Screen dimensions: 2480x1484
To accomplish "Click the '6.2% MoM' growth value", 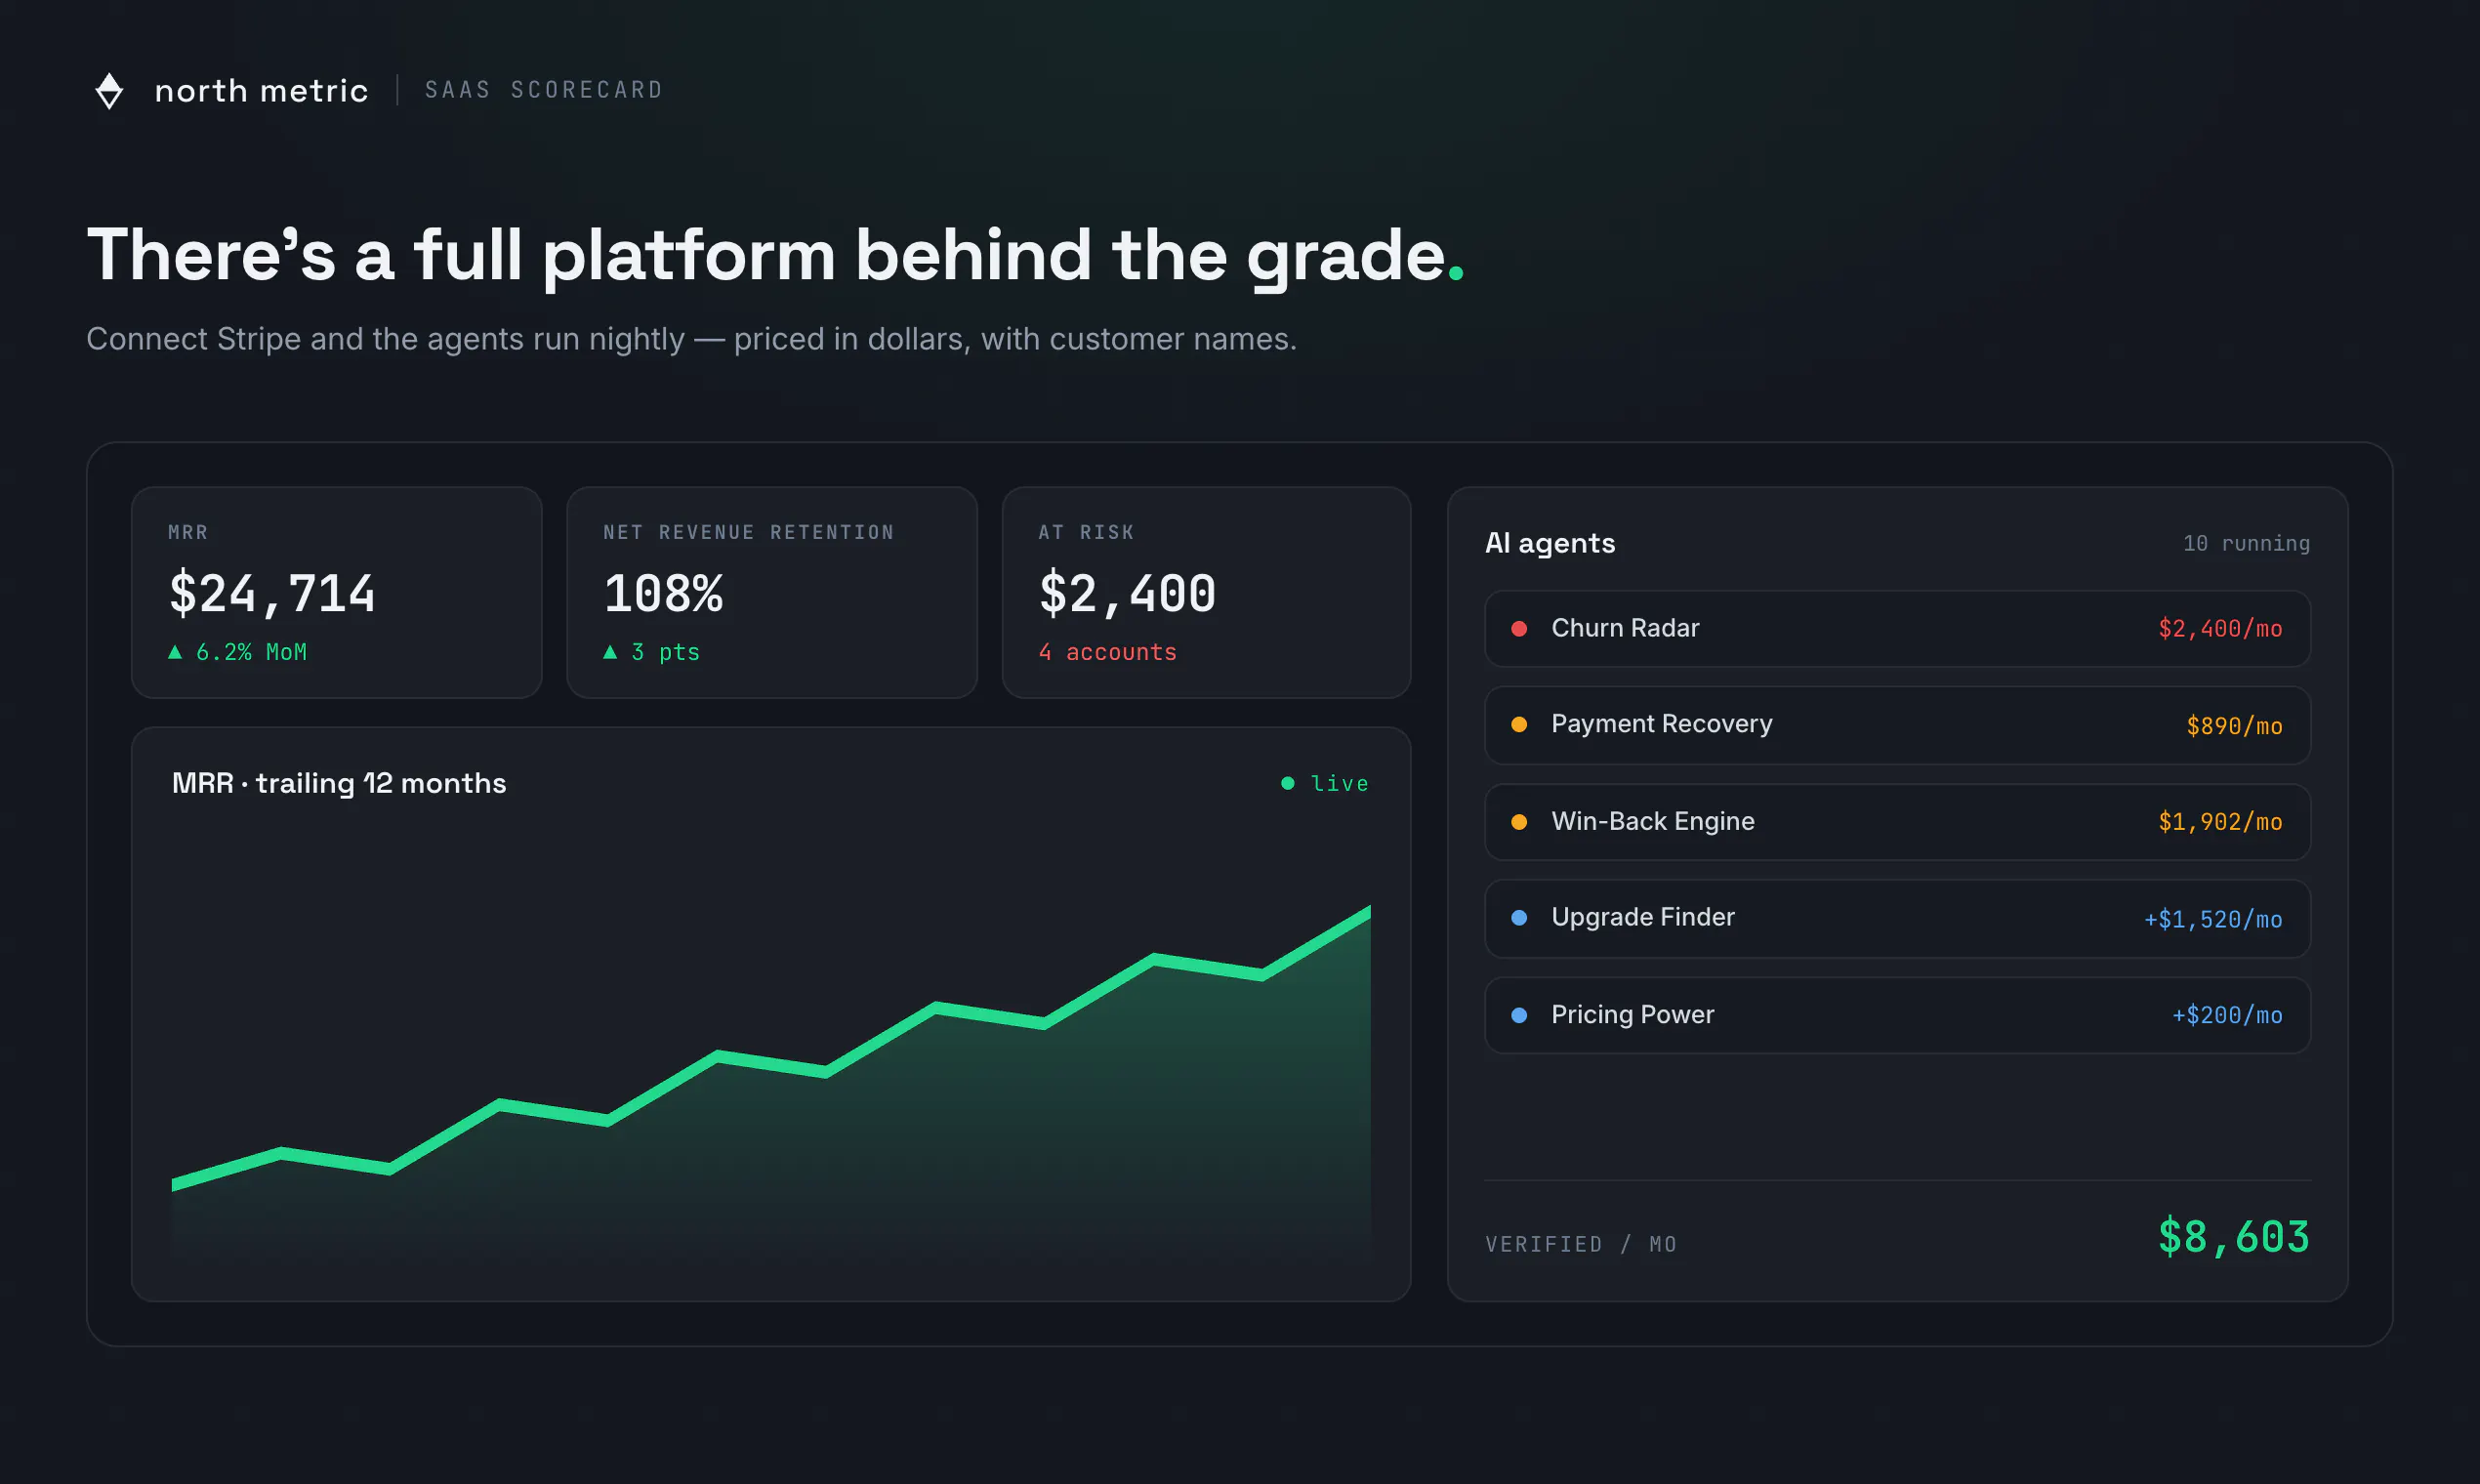I will pos(251,652).
